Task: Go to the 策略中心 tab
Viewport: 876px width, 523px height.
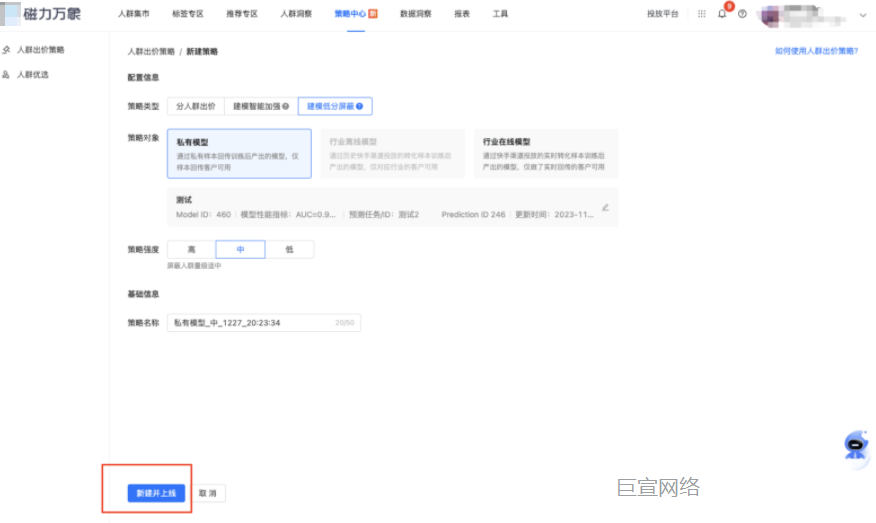Action: (x=350, y=14)
